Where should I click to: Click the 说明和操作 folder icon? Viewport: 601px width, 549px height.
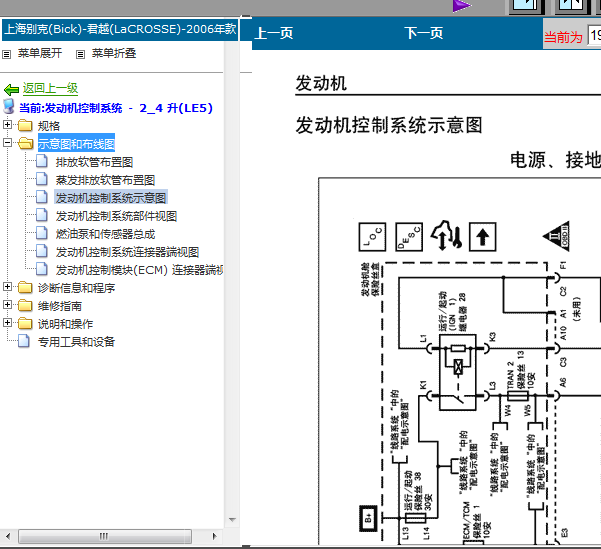point(25,323)
